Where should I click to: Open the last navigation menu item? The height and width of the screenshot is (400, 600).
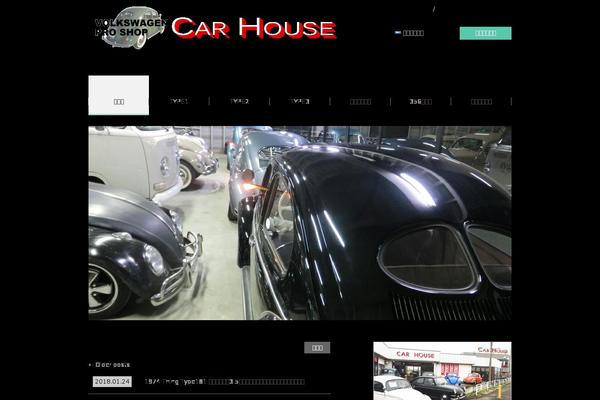[481, 101]
